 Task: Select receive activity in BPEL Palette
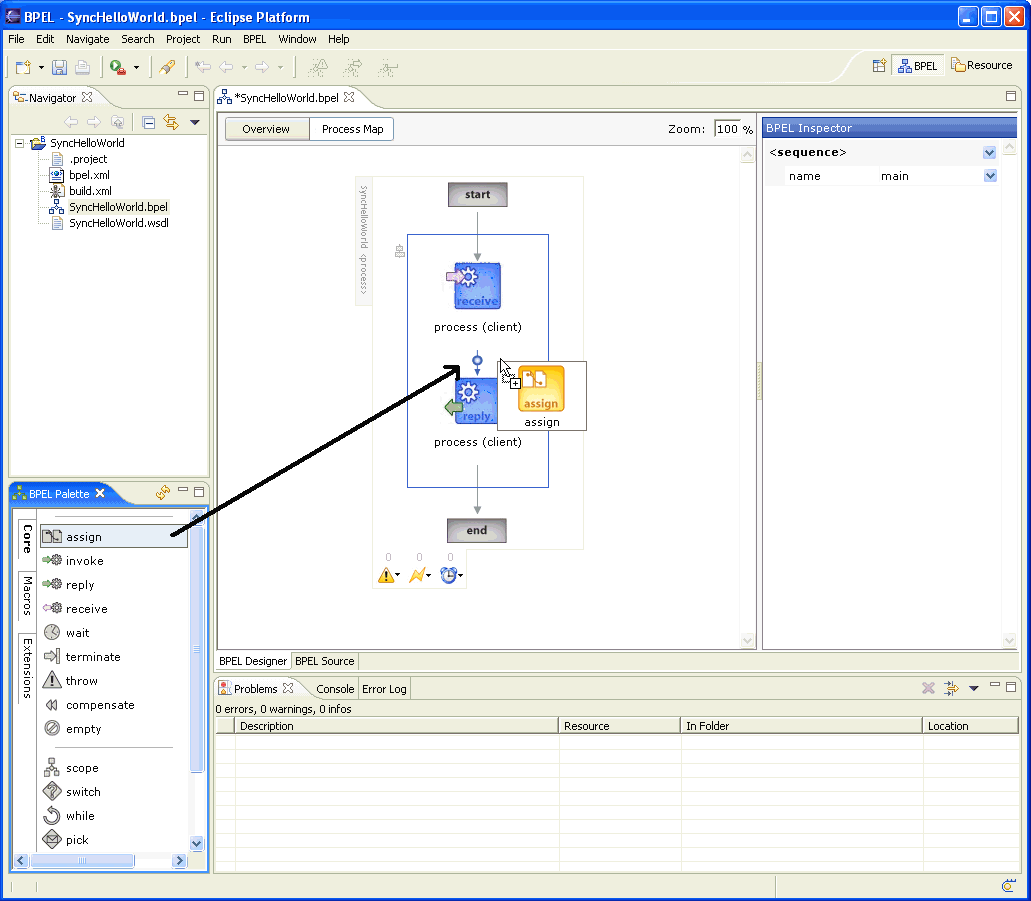pos(86,609)
